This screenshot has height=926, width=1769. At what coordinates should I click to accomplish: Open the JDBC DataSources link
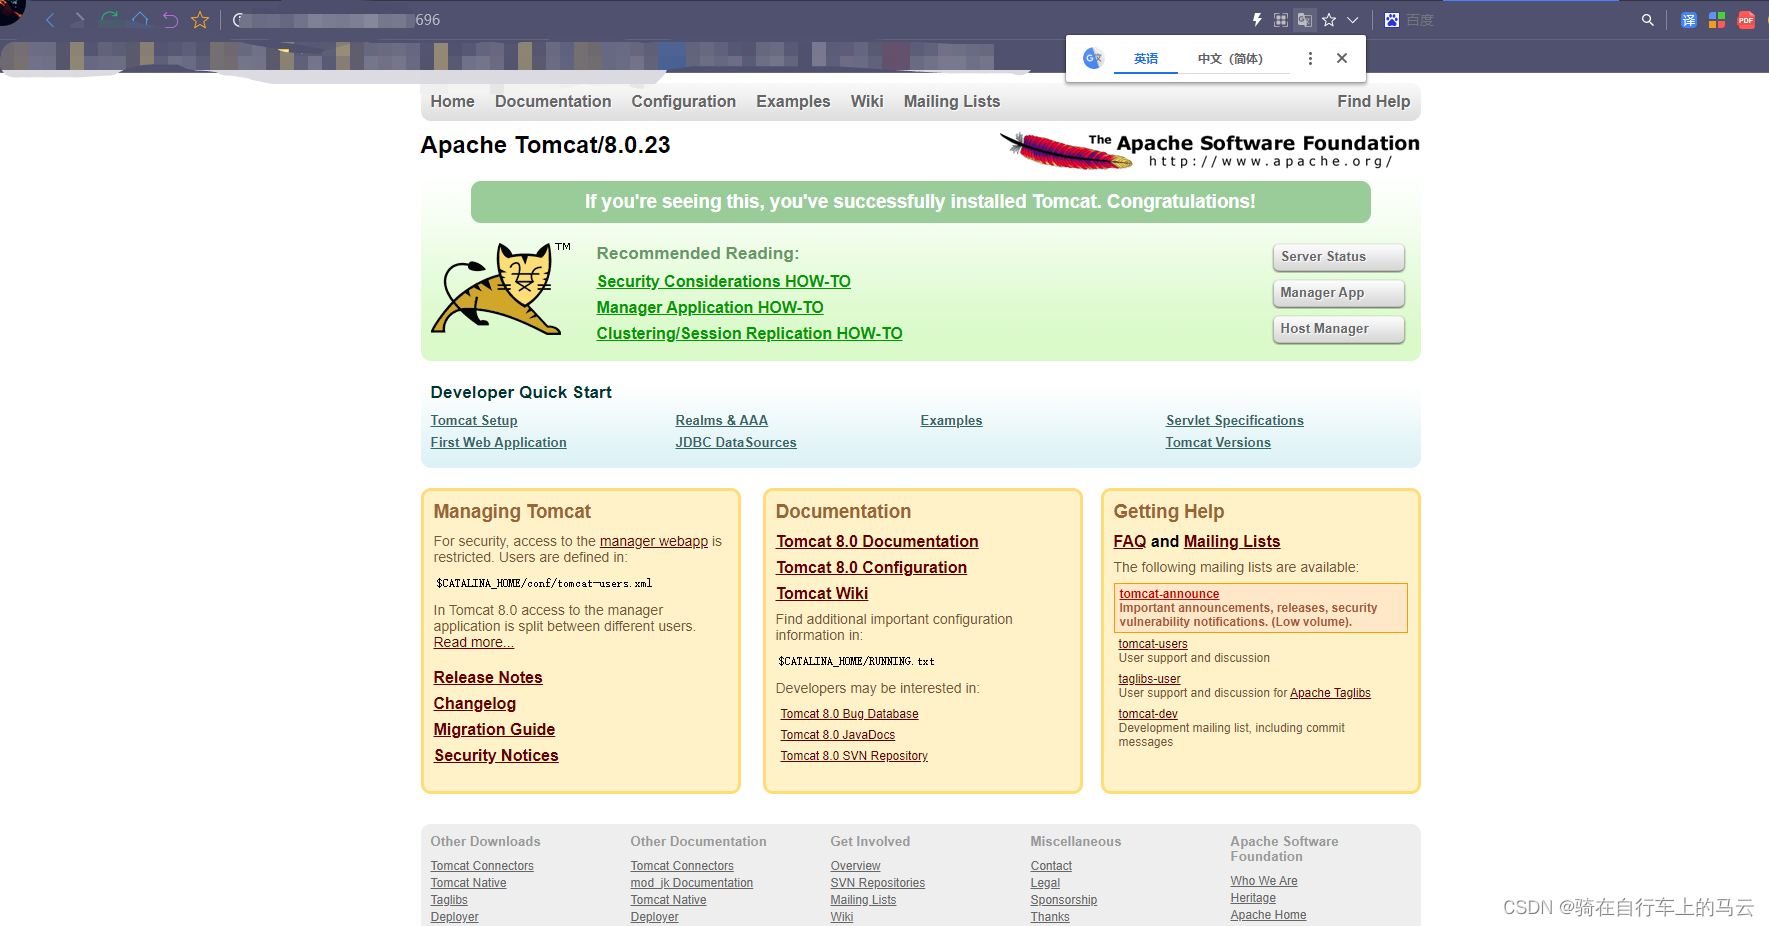736,443
